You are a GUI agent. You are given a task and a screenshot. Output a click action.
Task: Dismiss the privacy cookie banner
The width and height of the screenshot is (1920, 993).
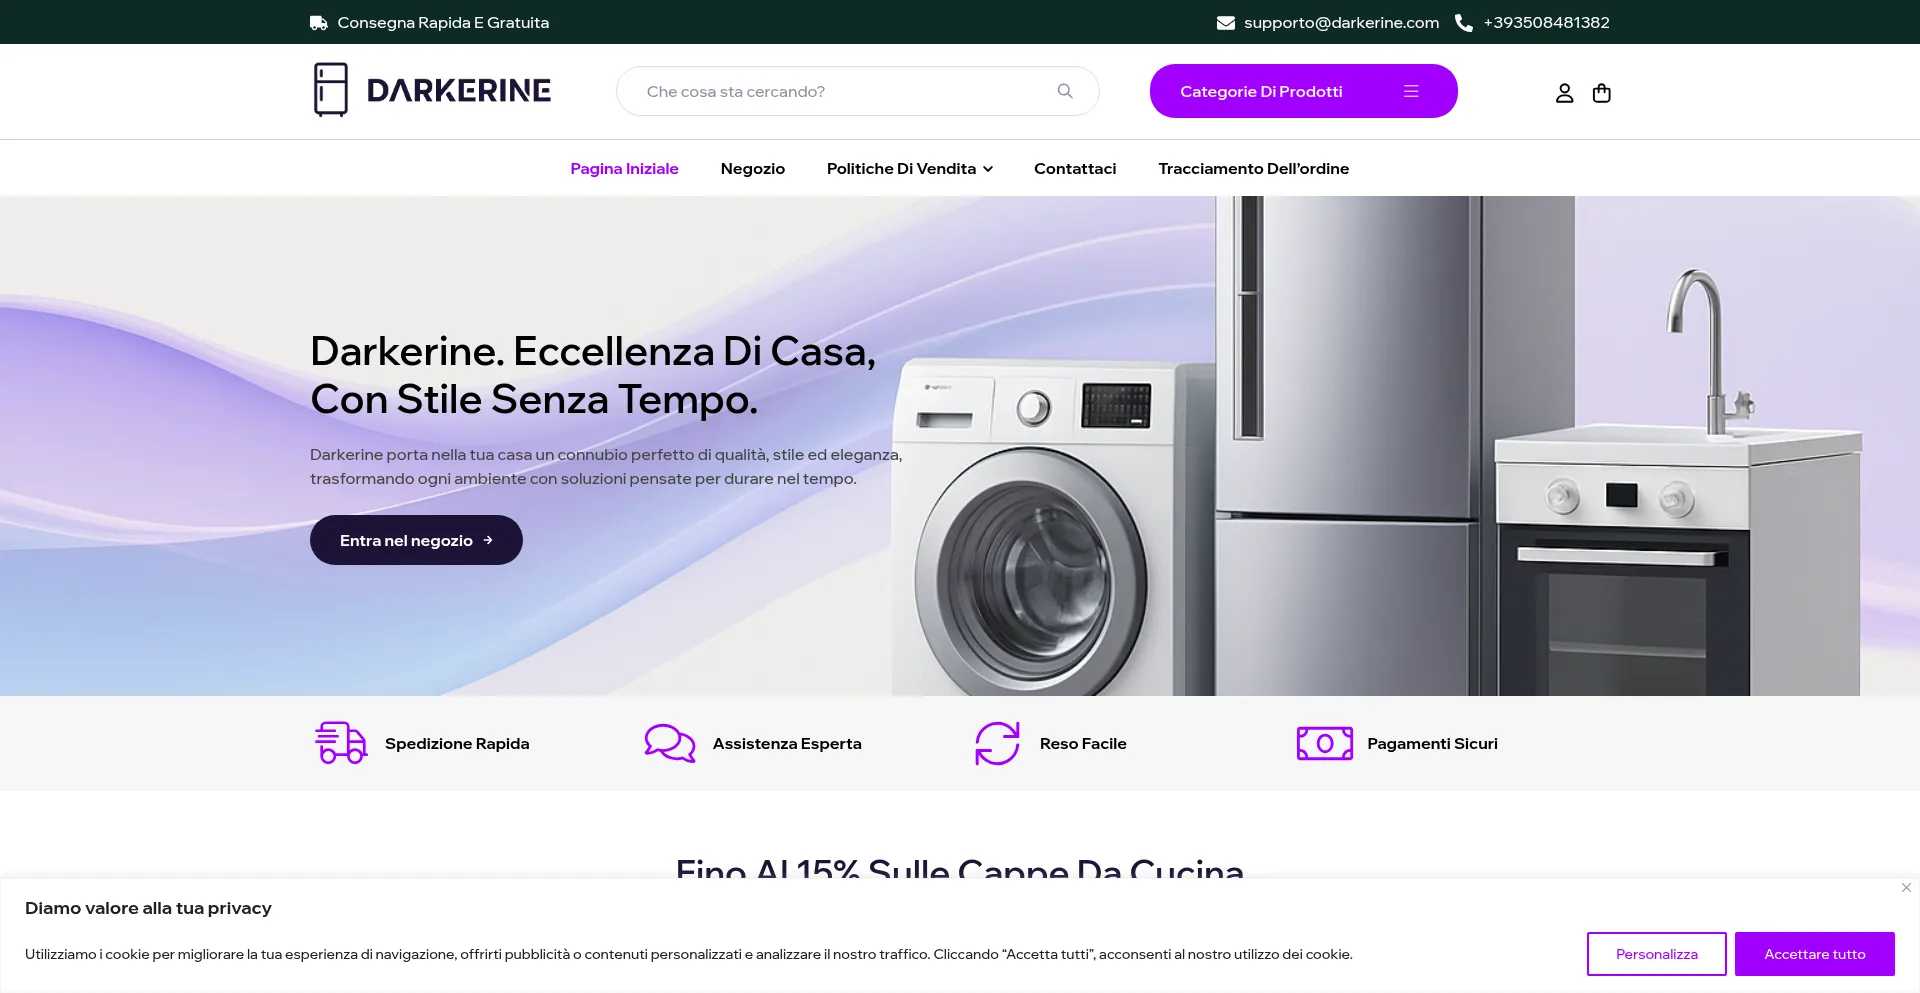(x=1906, y=887)
